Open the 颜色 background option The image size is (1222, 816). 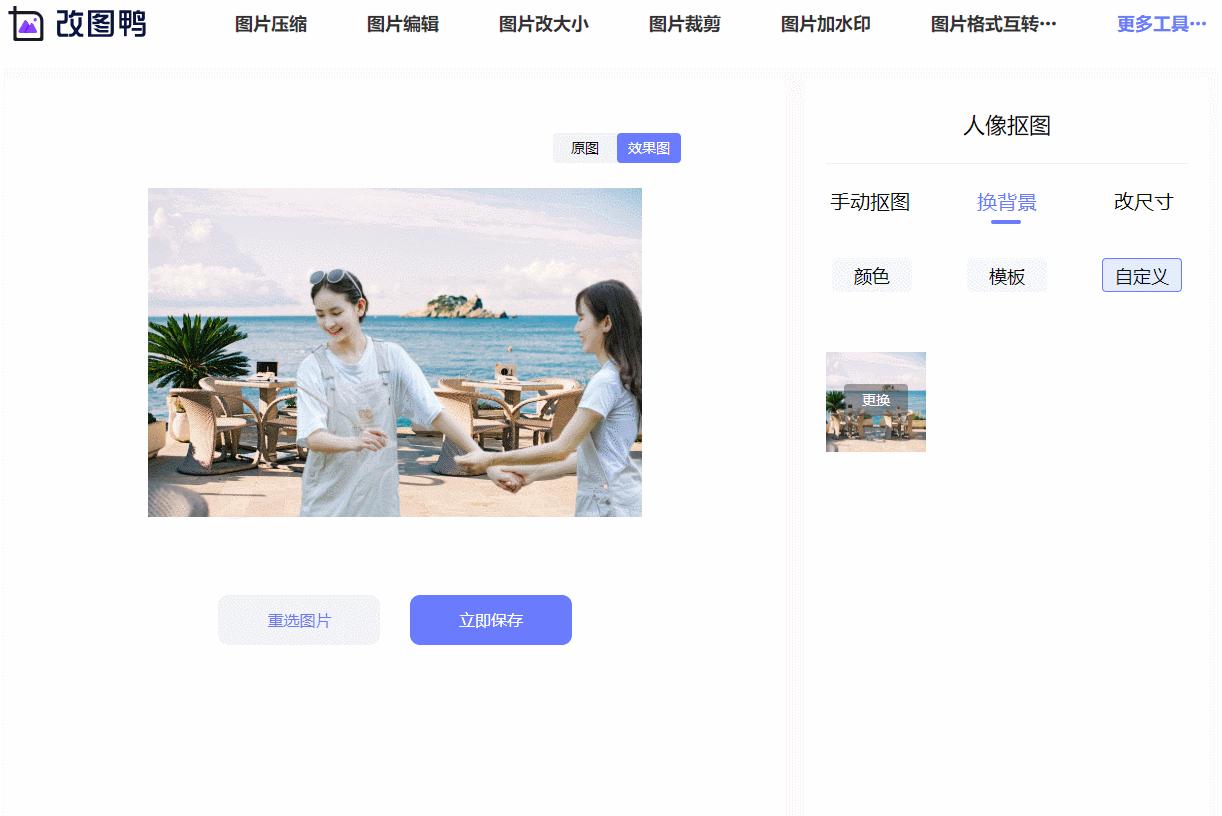tap(871, 275)
